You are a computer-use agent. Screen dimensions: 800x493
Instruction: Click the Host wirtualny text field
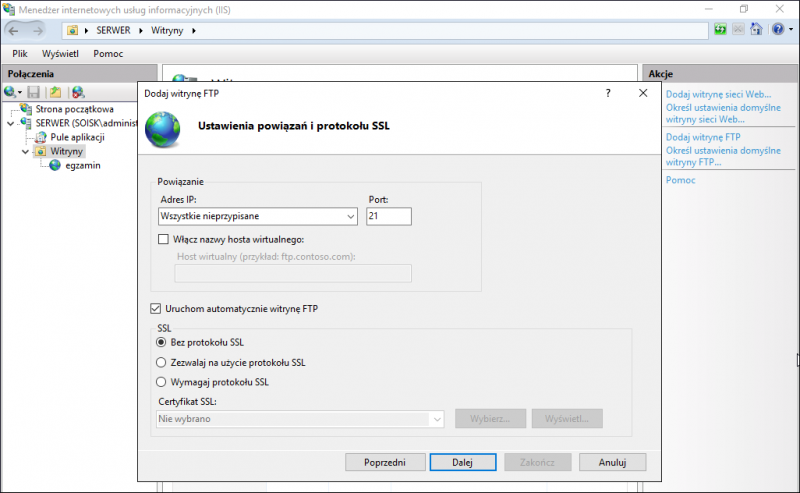pyautogui.click(x=293, y=274)
